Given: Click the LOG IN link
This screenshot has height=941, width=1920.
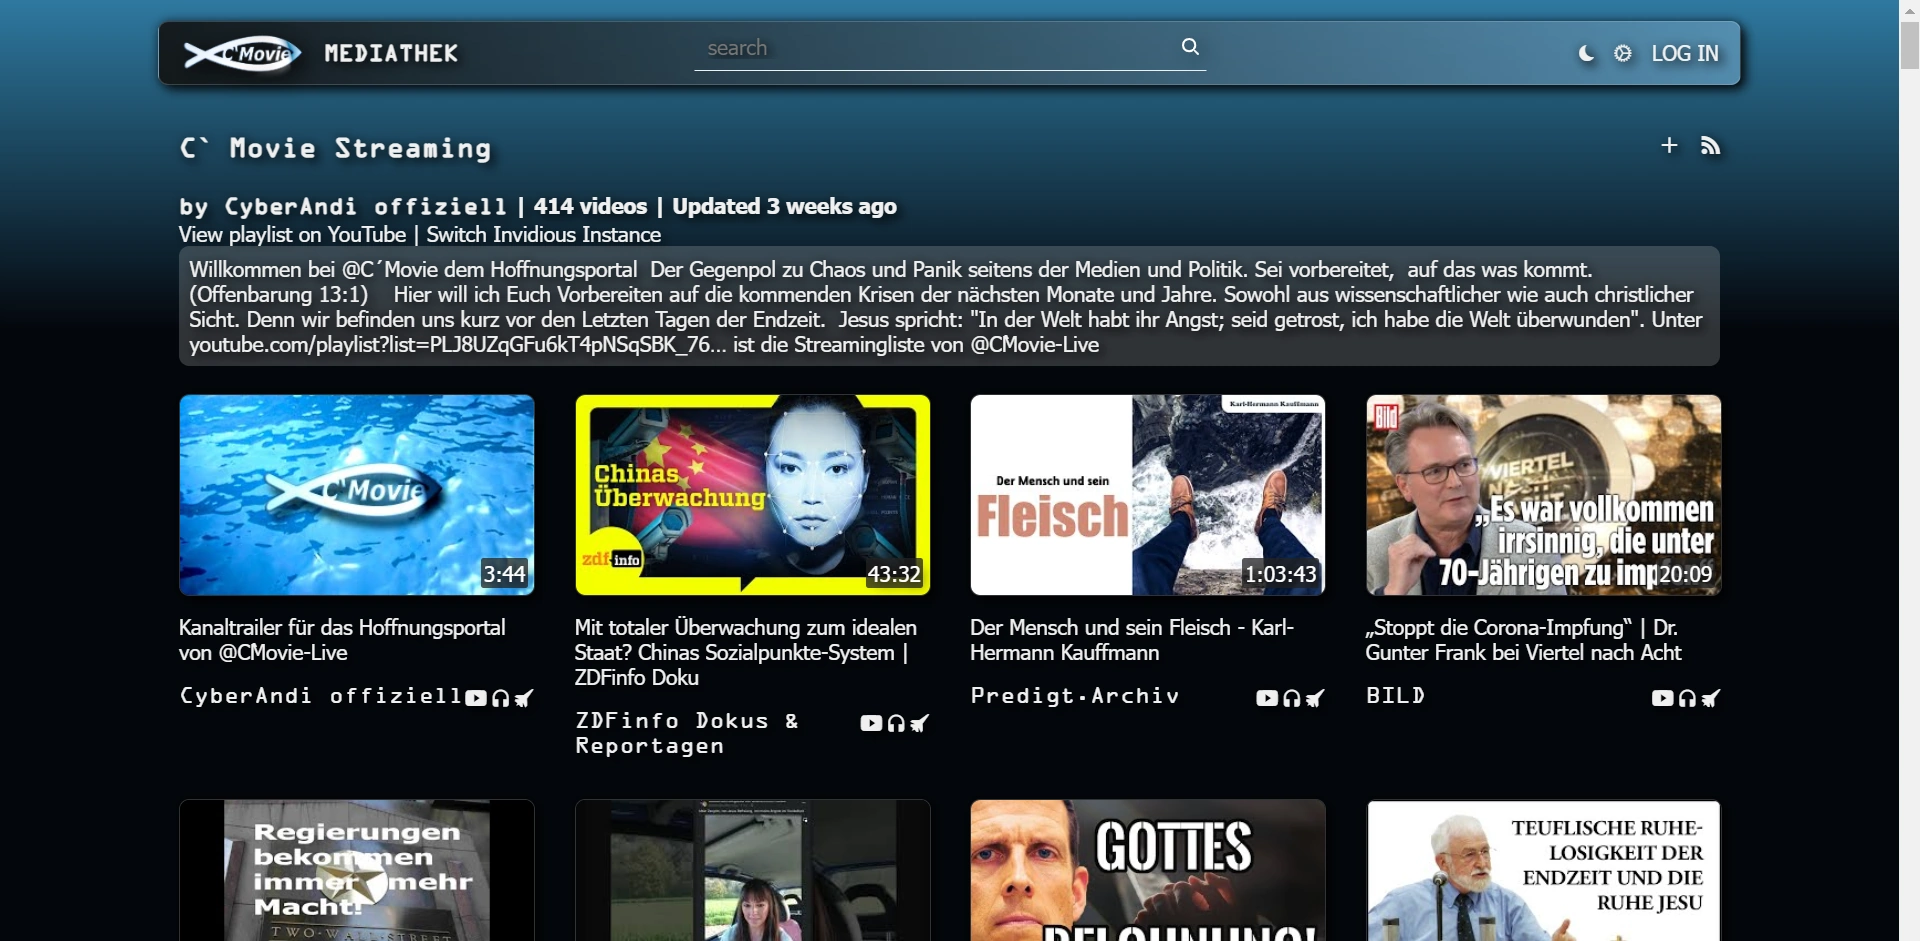Looking at the screenshot, I should pyautogui.click(x=1685, y=54).
